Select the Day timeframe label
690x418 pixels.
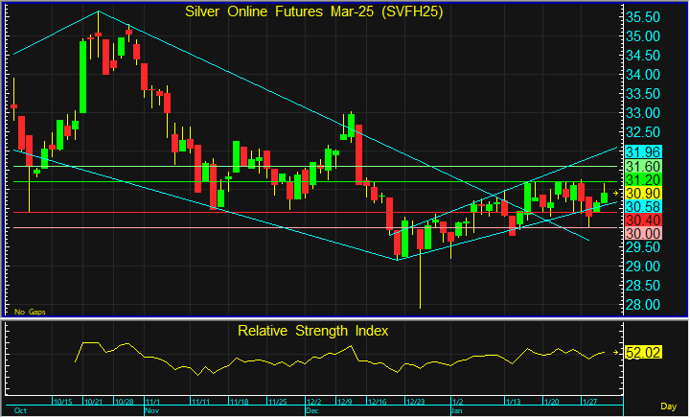[668, 406]
